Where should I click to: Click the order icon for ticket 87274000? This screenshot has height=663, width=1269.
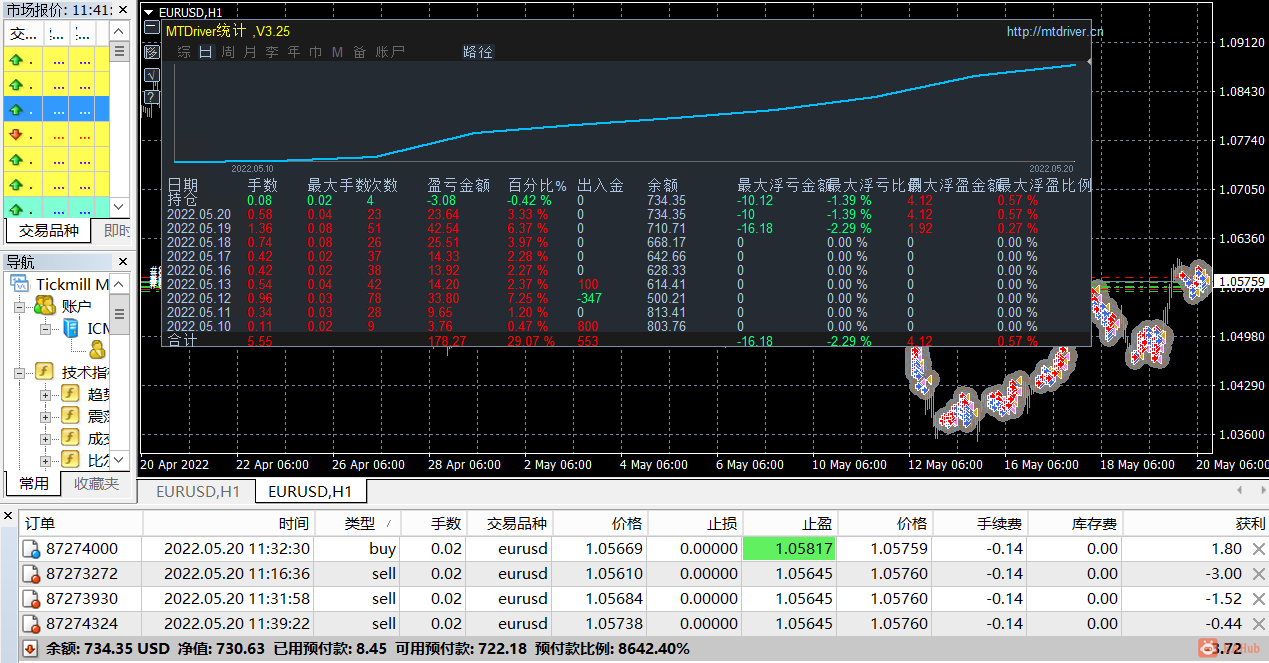pyautogui.click(x=30, y=549)
